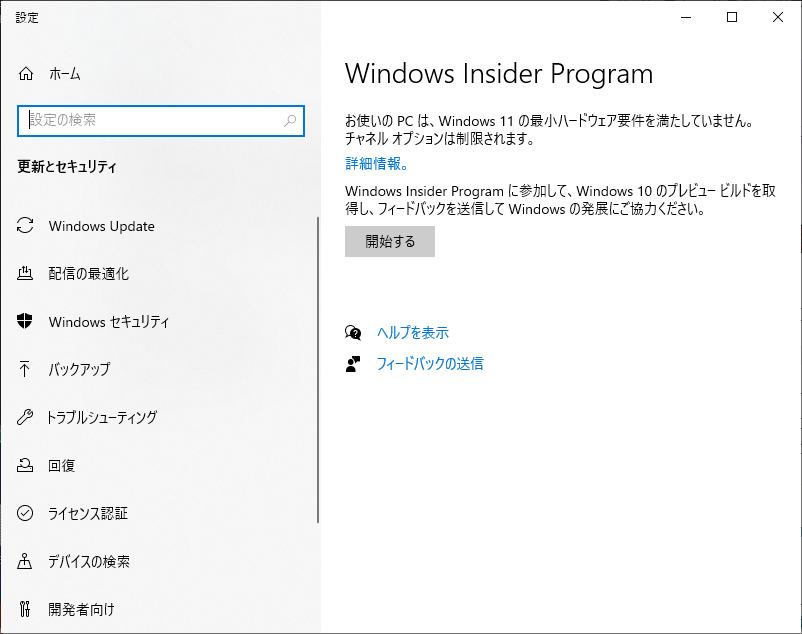Click the sidebar vertical scrollbar

(x=318, y=370)
